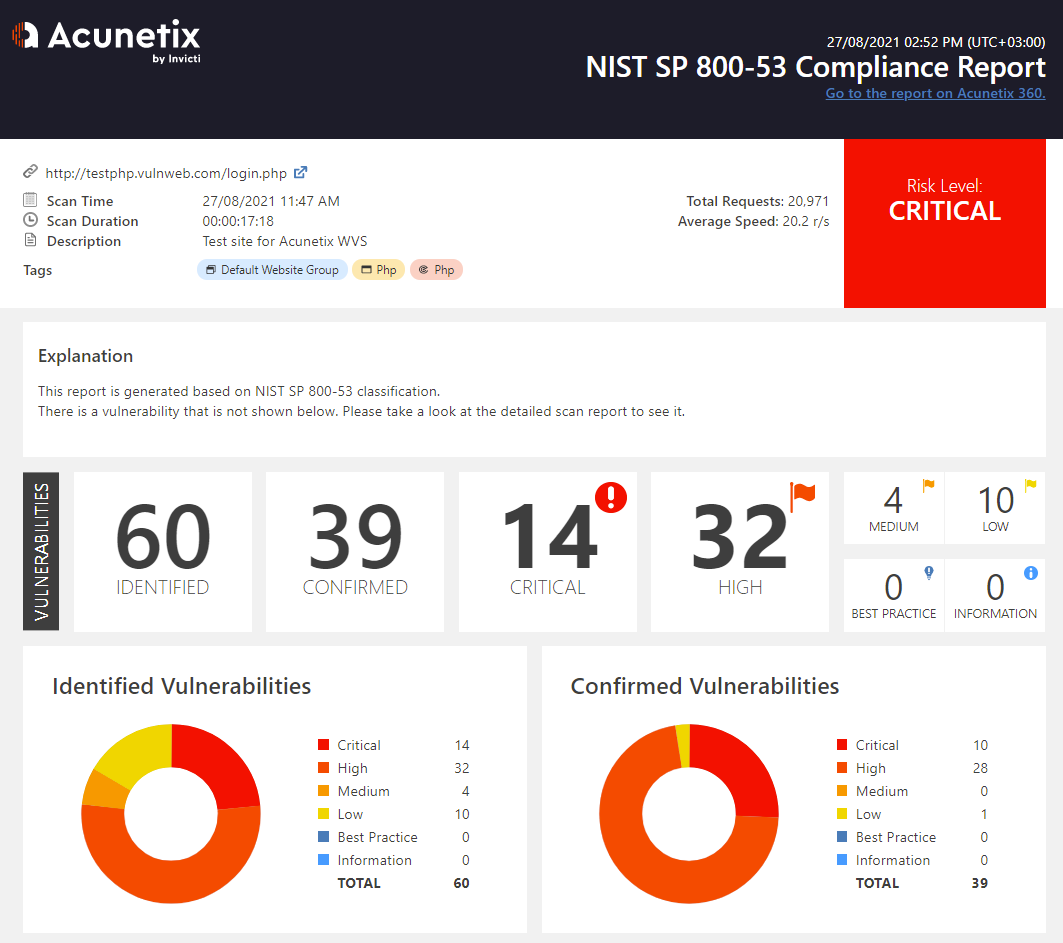Viewport: 1063px width, 943px height.
Task: Click the orange High swatch in the Confirmed legend
Action: coord(842,767)
